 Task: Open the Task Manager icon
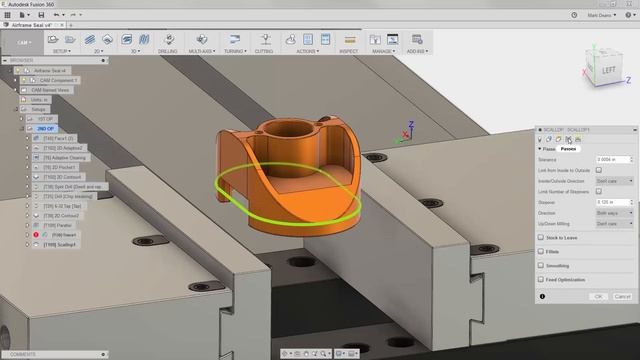393,39
